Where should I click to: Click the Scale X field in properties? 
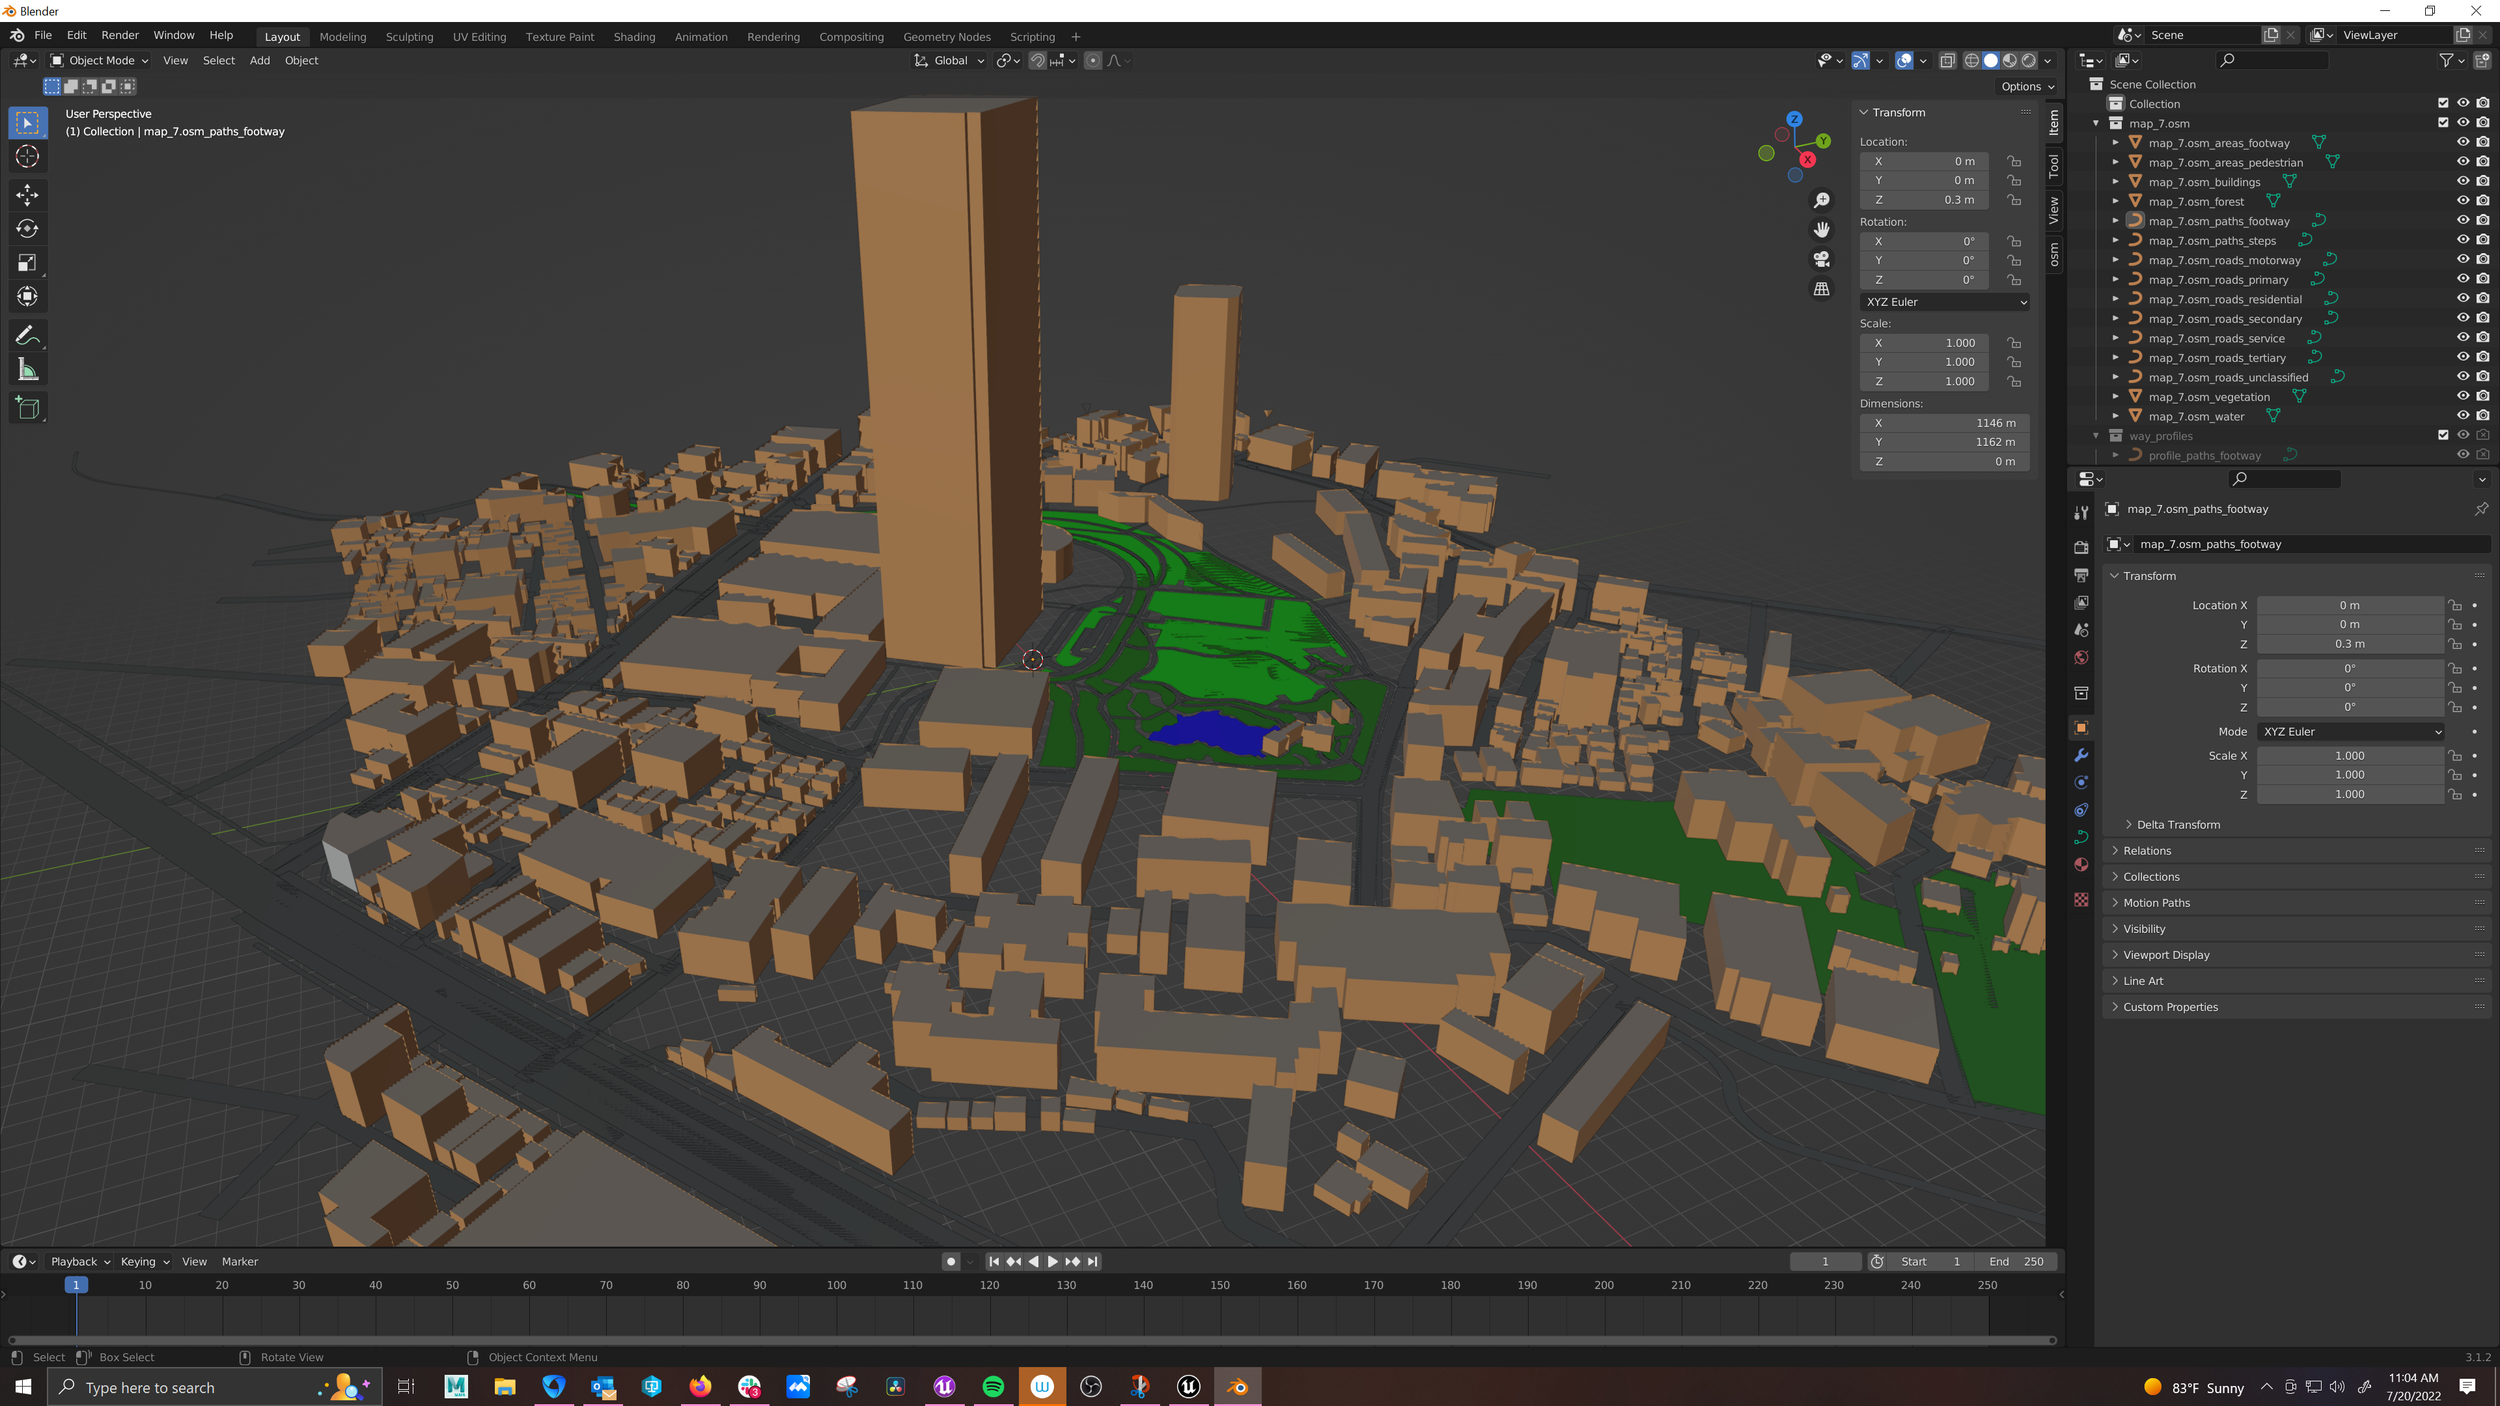(2349, 756)
